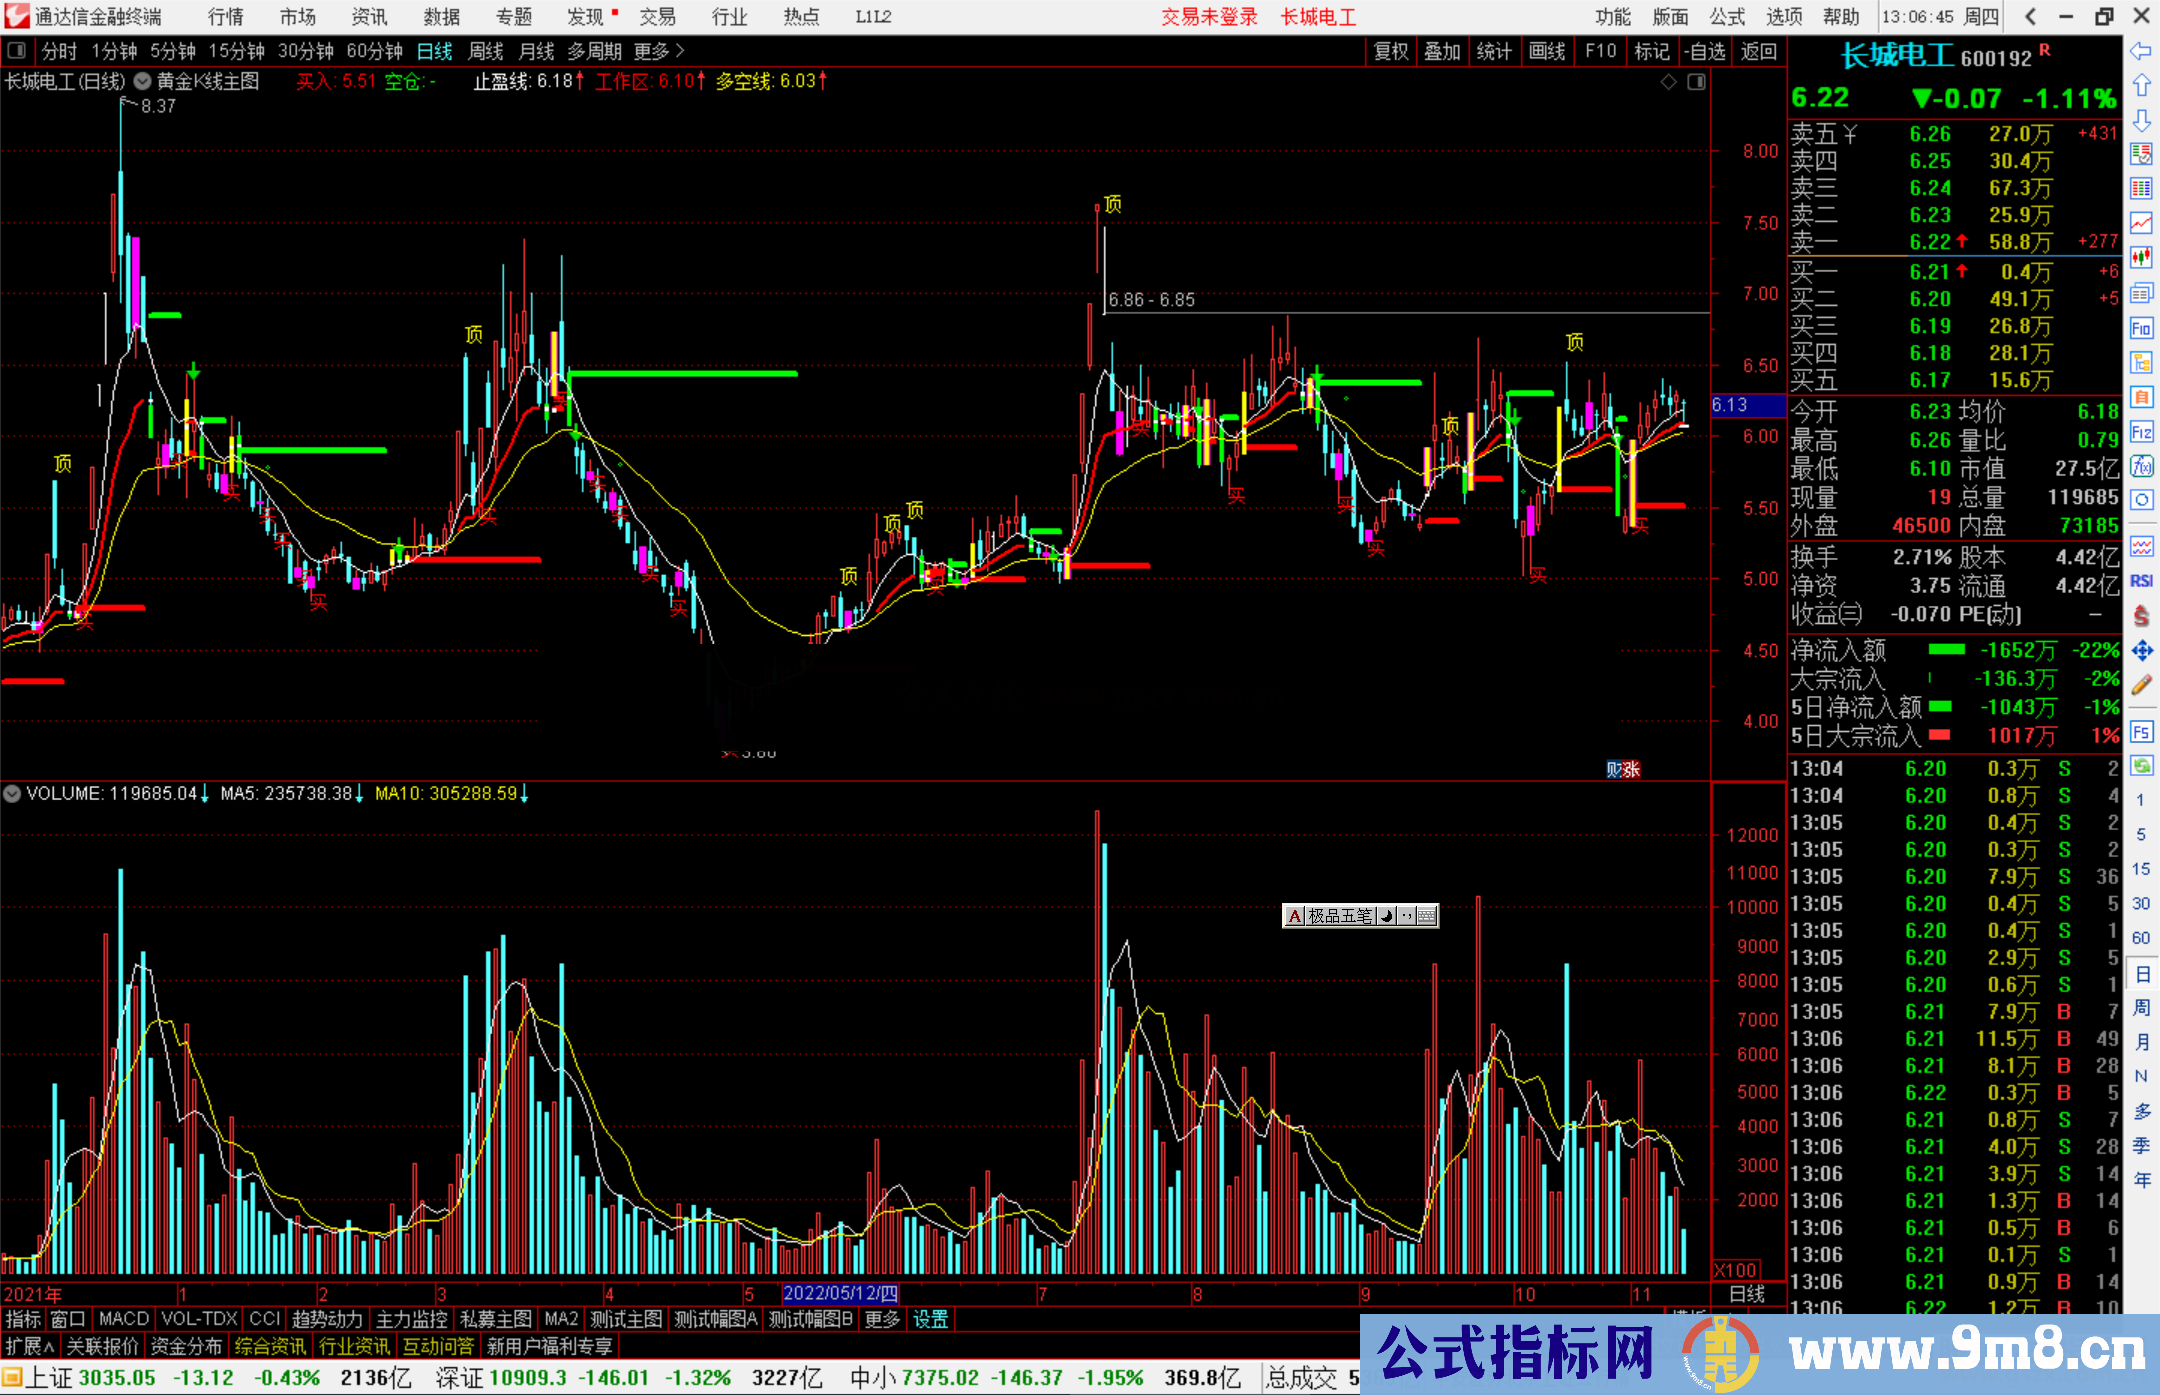Viewport: 2160px width, 1395px height.
Task: Click the 5日净流入额 green bar
Action: [1940, 707]
